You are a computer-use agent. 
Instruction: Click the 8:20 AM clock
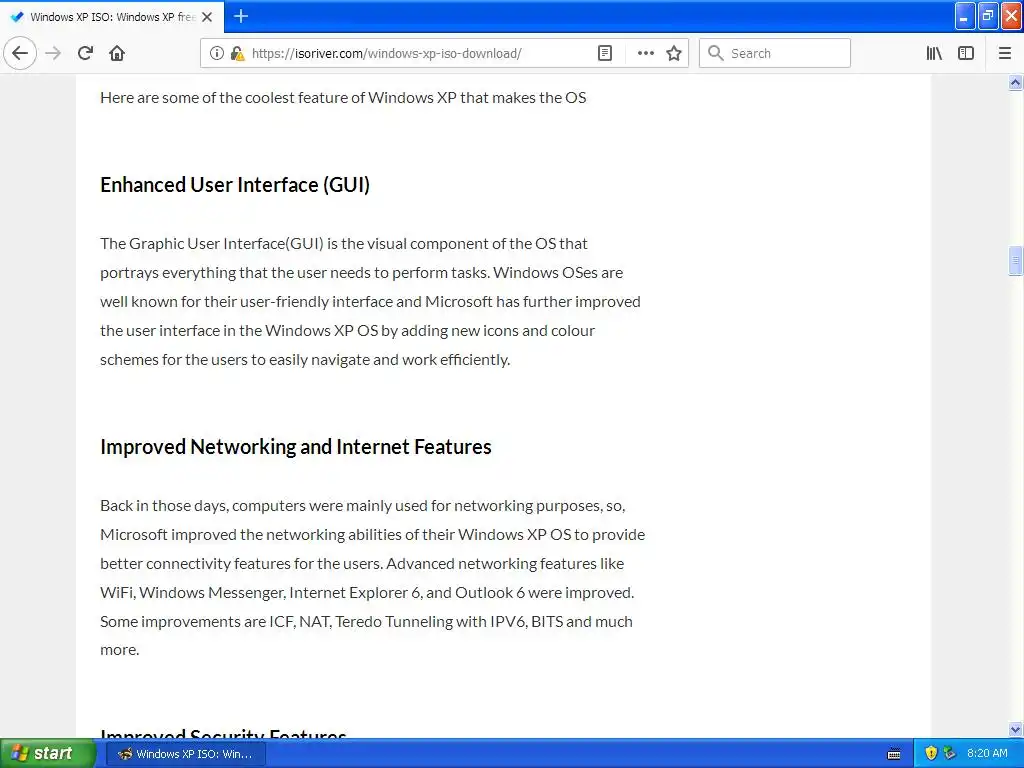pos(987,754)
